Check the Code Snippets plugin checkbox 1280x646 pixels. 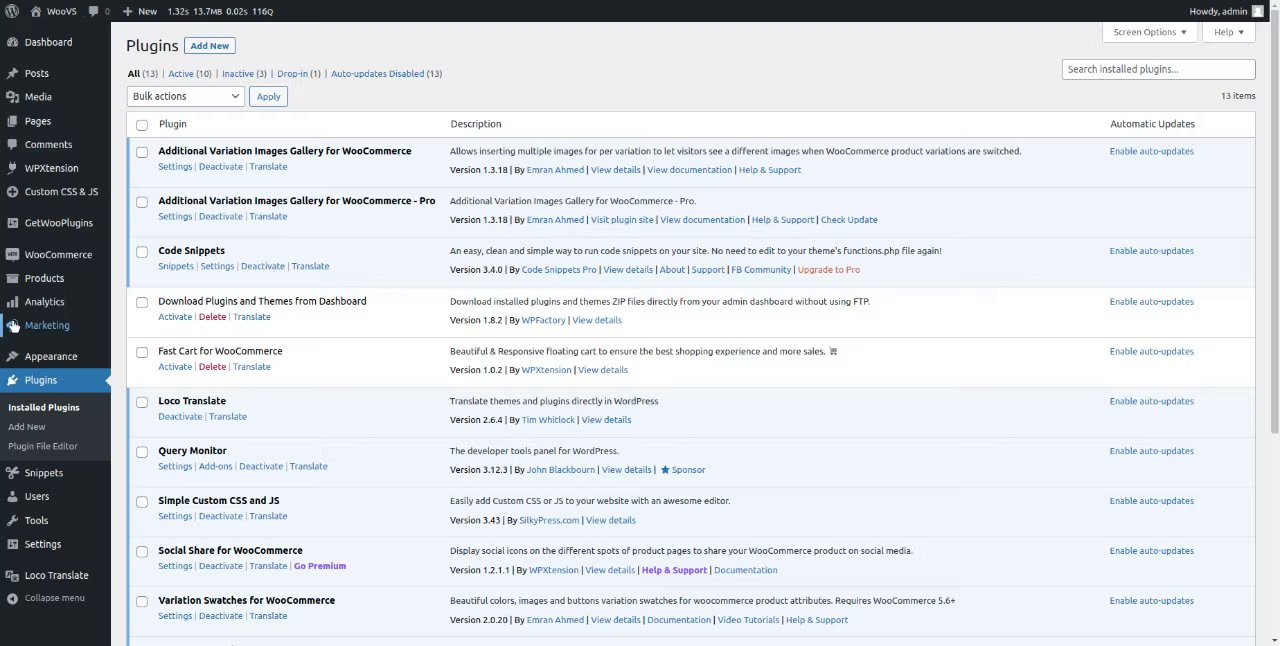[142, 252]
